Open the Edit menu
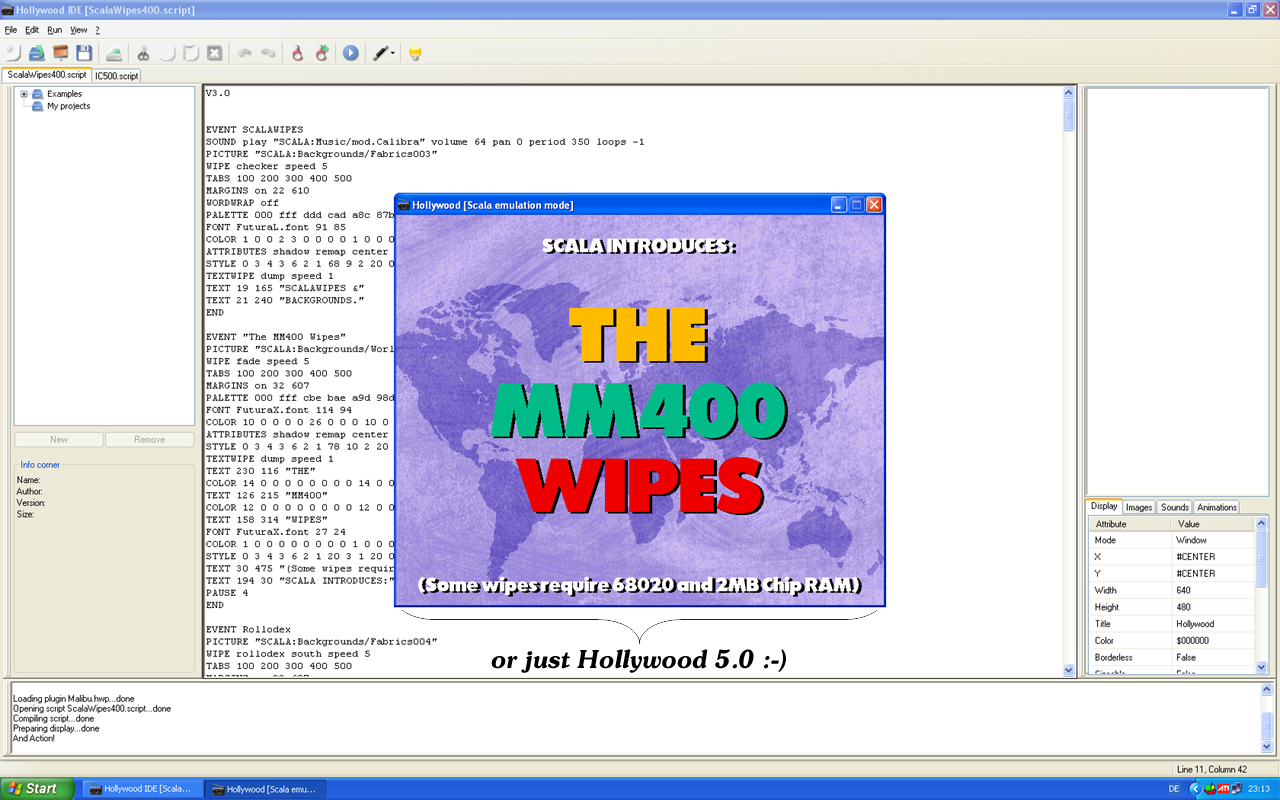 (32, 30)
